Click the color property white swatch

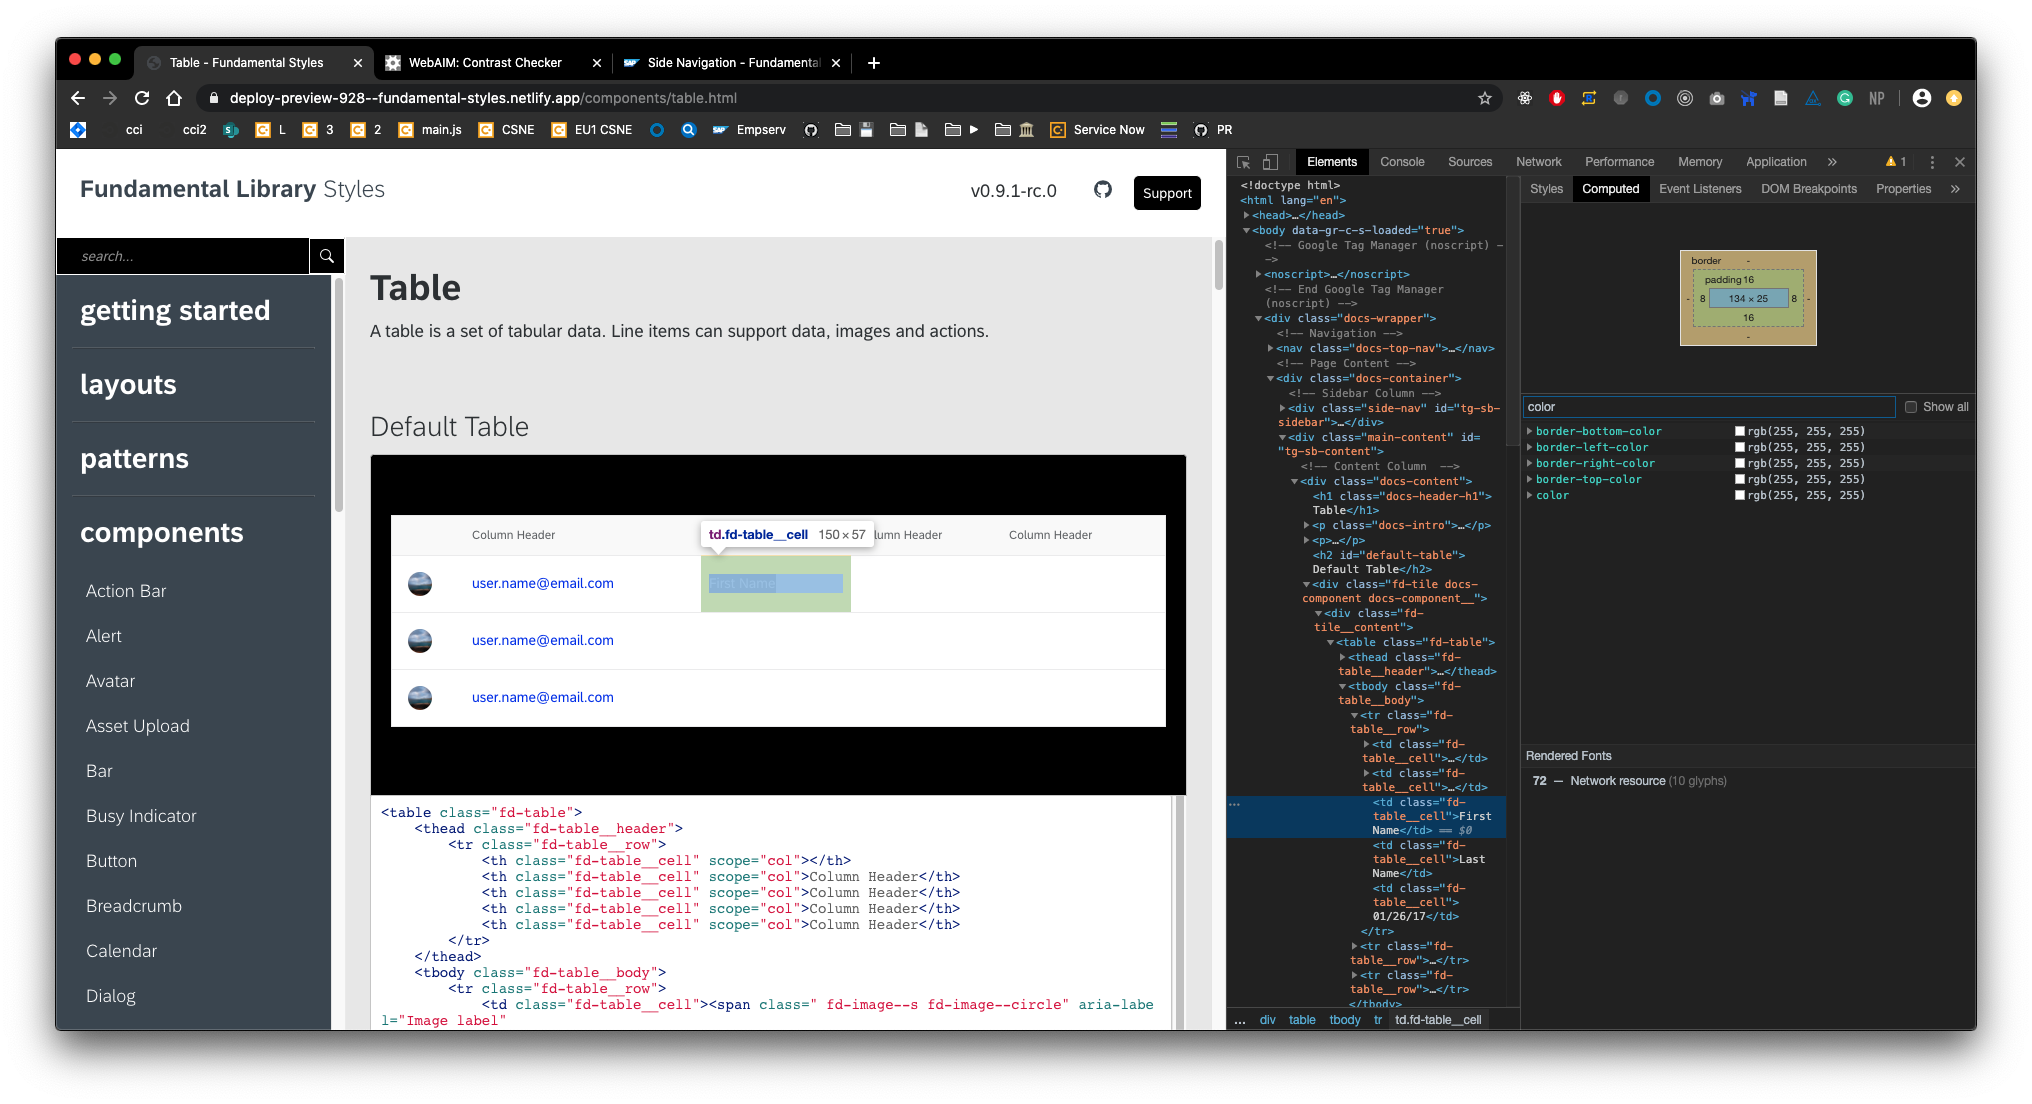(1740, 496)
